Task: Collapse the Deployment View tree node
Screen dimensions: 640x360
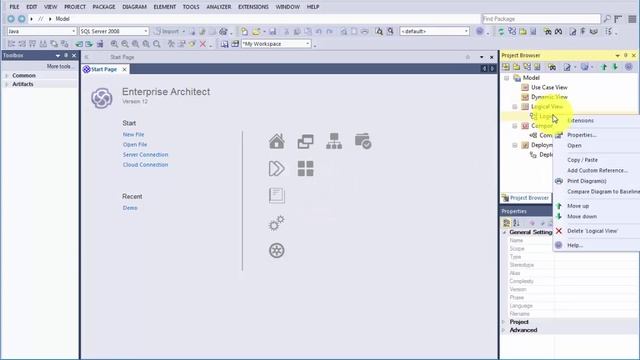Action: (x=515, y=145)
